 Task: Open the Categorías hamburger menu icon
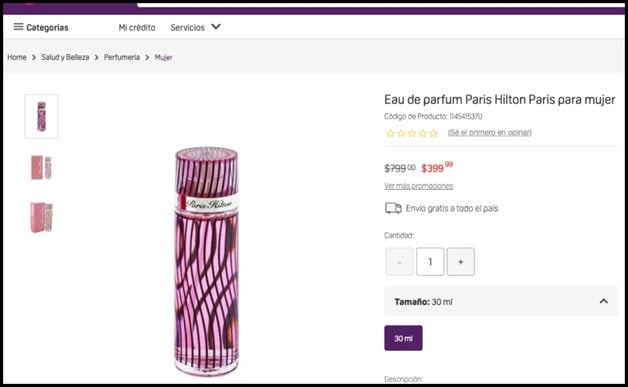(18, 27)
